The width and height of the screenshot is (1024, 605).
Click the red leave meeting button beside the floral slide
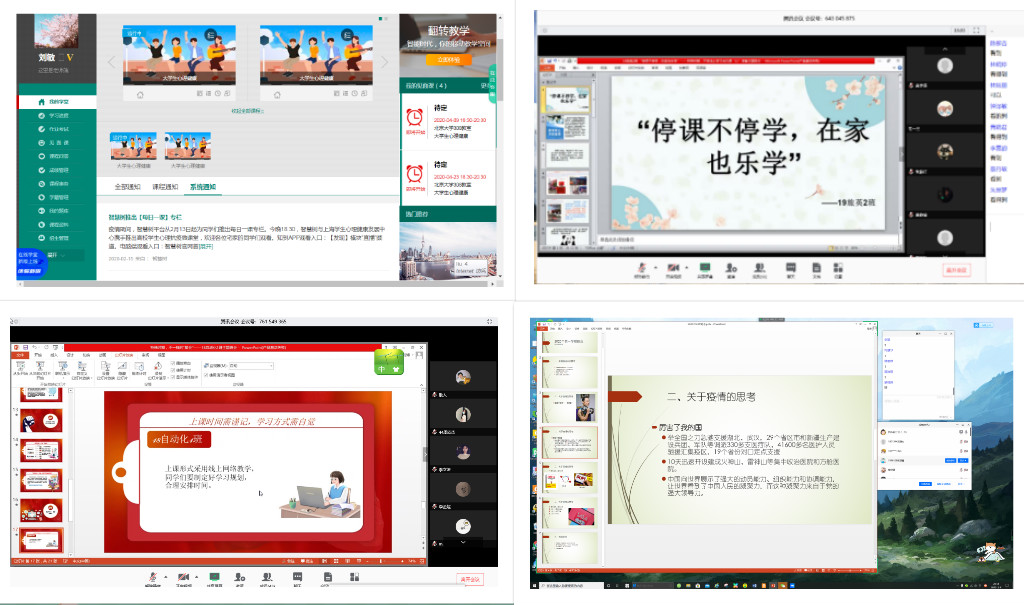tap(956, 269)
